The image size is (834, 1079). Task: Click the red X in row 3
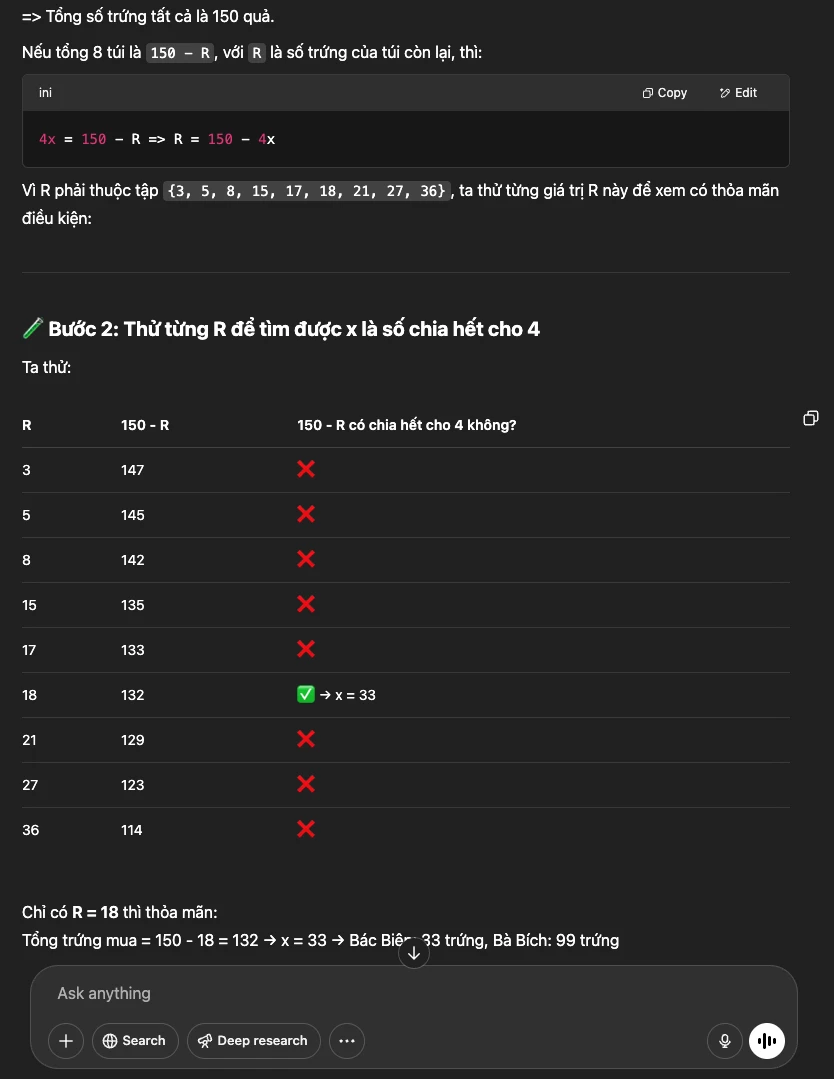[x=306, y=469]
